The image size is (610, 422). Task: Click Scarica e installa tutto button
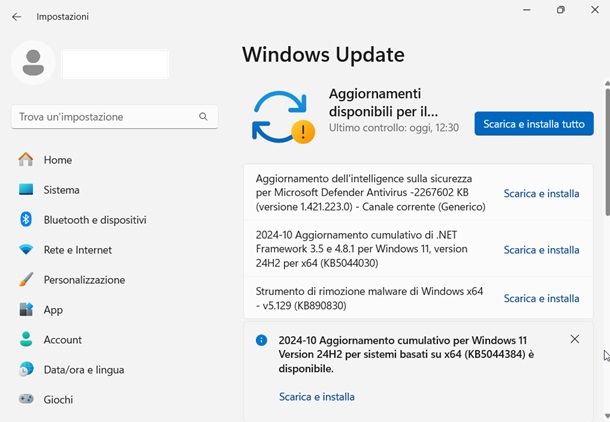pyautogui.click(x=534, y=124)
